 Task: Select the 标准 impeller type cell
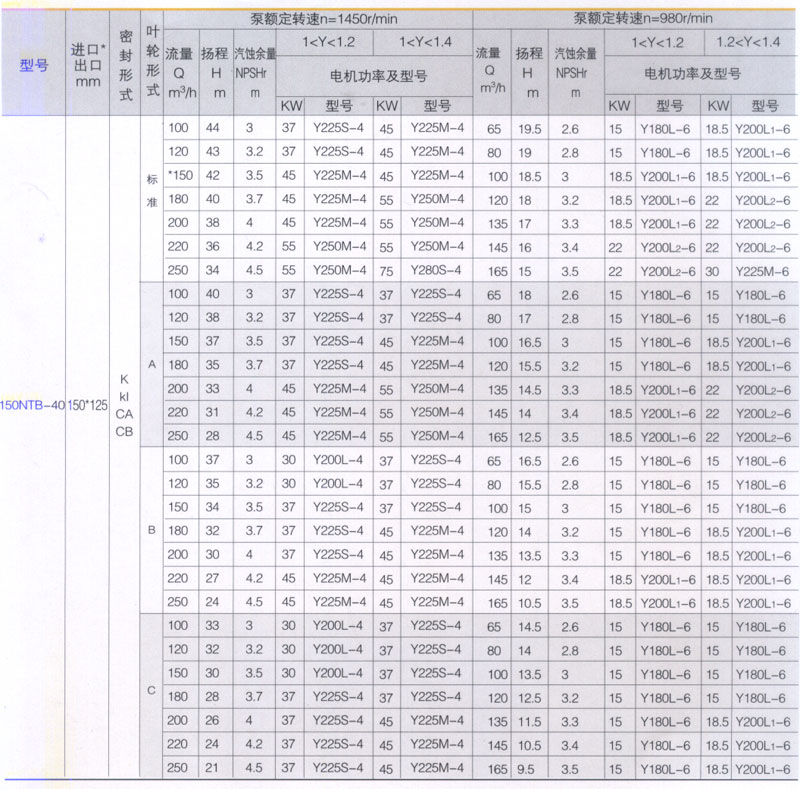pos(152,196)
